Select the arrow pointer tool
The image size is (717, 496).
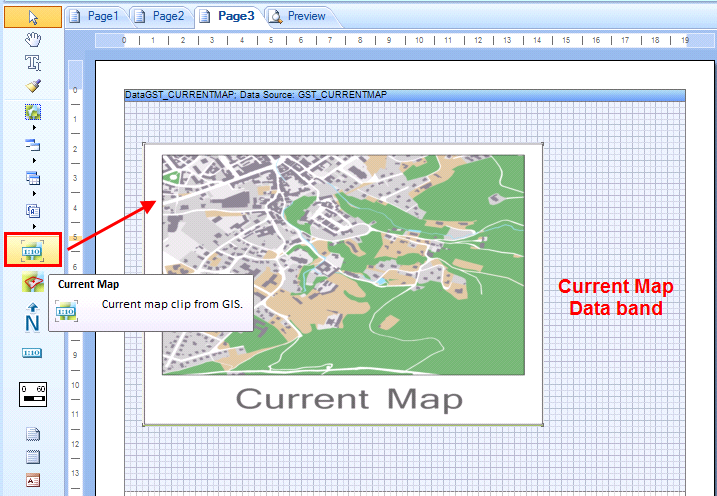point(32,17)
